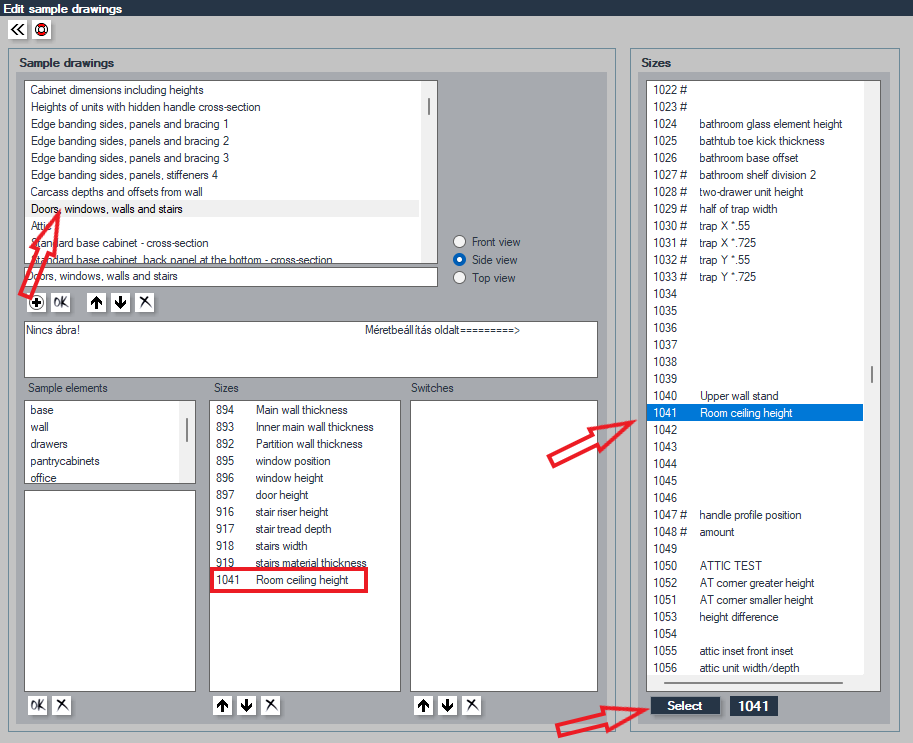The height and width of the screenshot is (743, 913).
Task: Choose 'Doors, windows, walls and stairs' drawing
Action: pos(223,209)
